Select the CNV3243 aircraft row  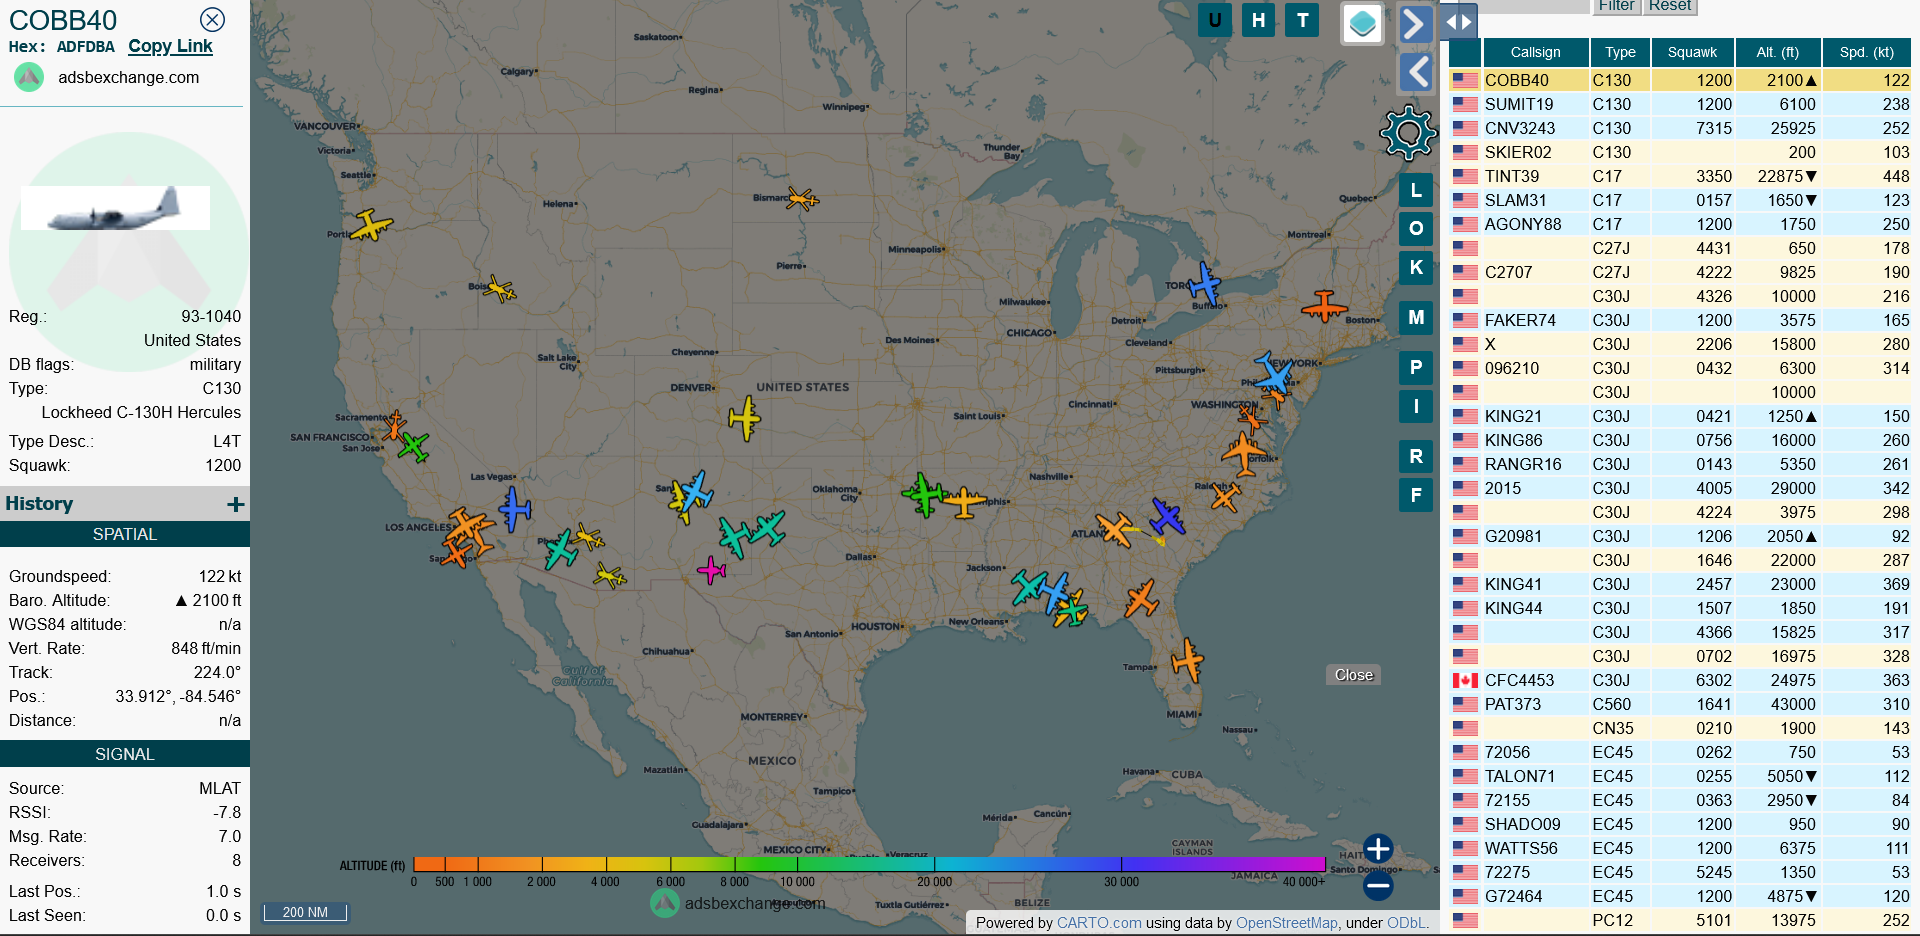coord(1680,128)
